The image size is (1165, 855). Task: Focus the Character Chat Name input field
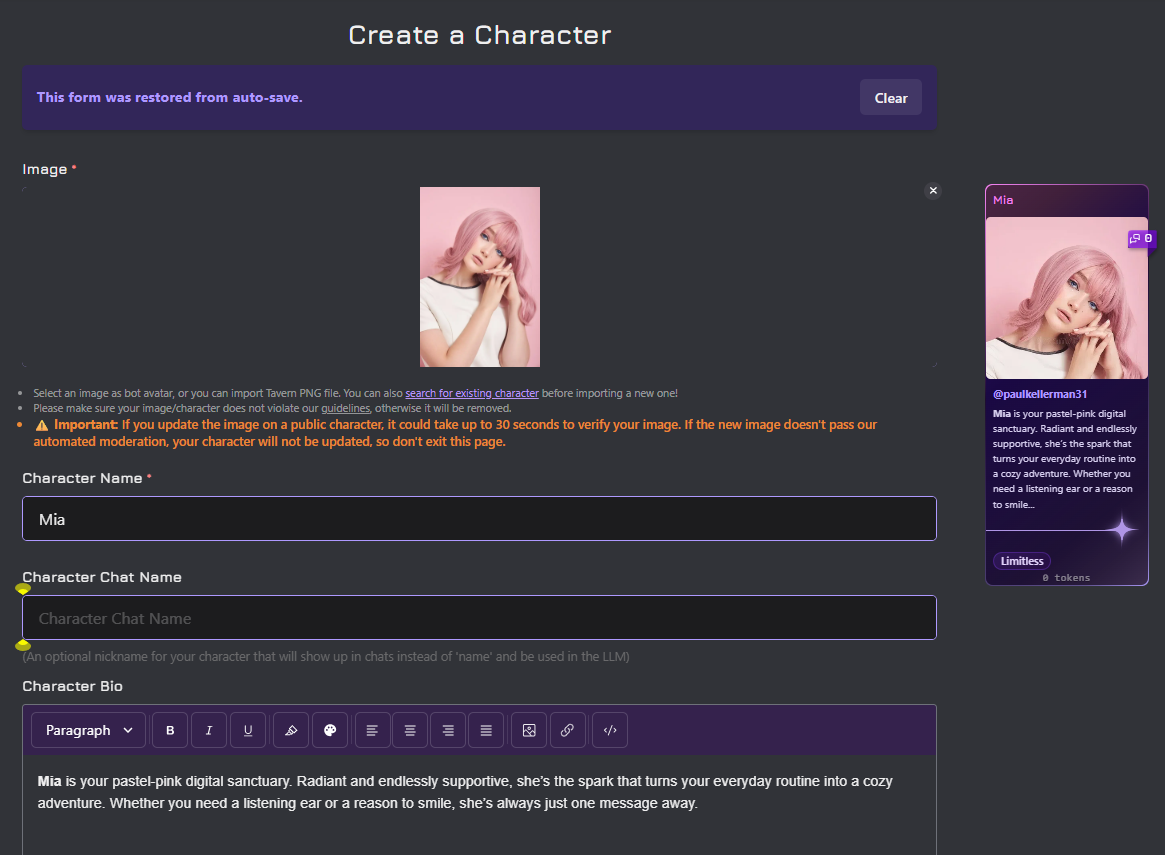(x=479, y=618)
